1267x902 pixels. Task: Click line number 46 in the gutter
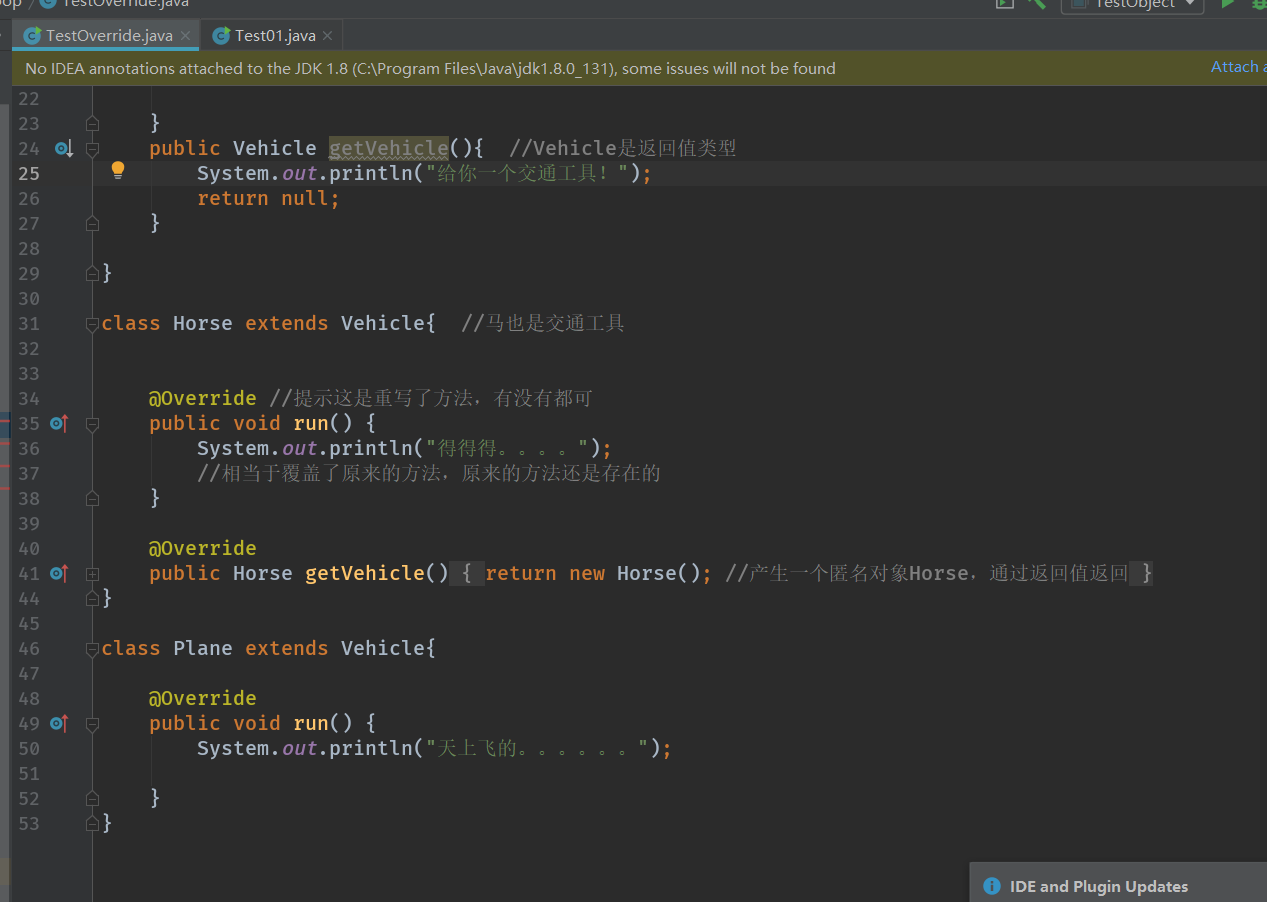pyautogui.click(x=29, y=649)
